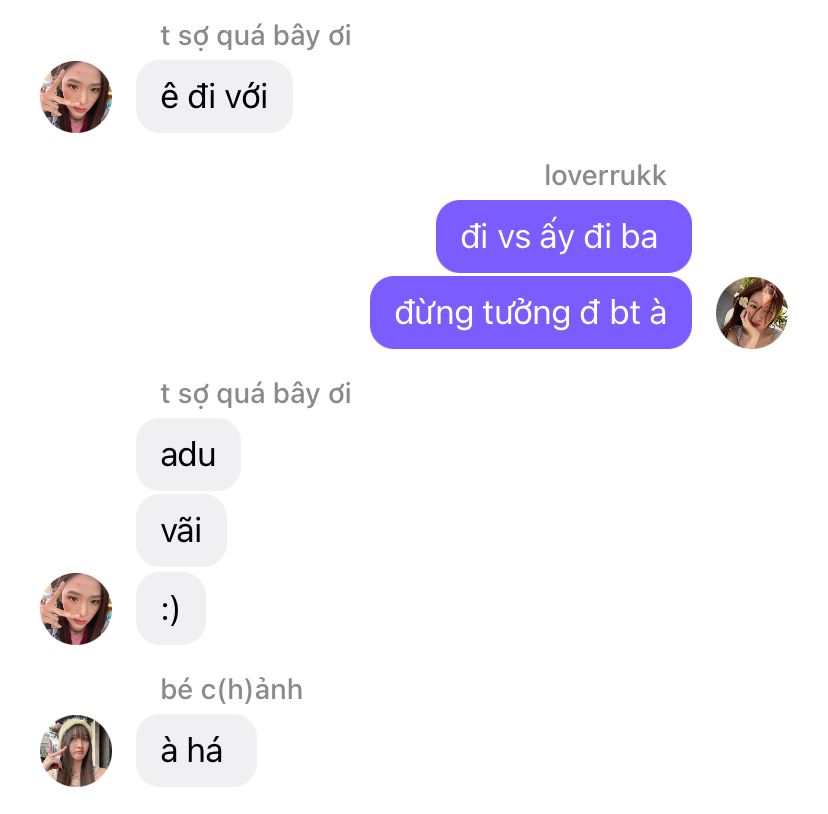
Task: Tap the word 'tưởng' in the purple message
Action: click(x=526, y=313)
